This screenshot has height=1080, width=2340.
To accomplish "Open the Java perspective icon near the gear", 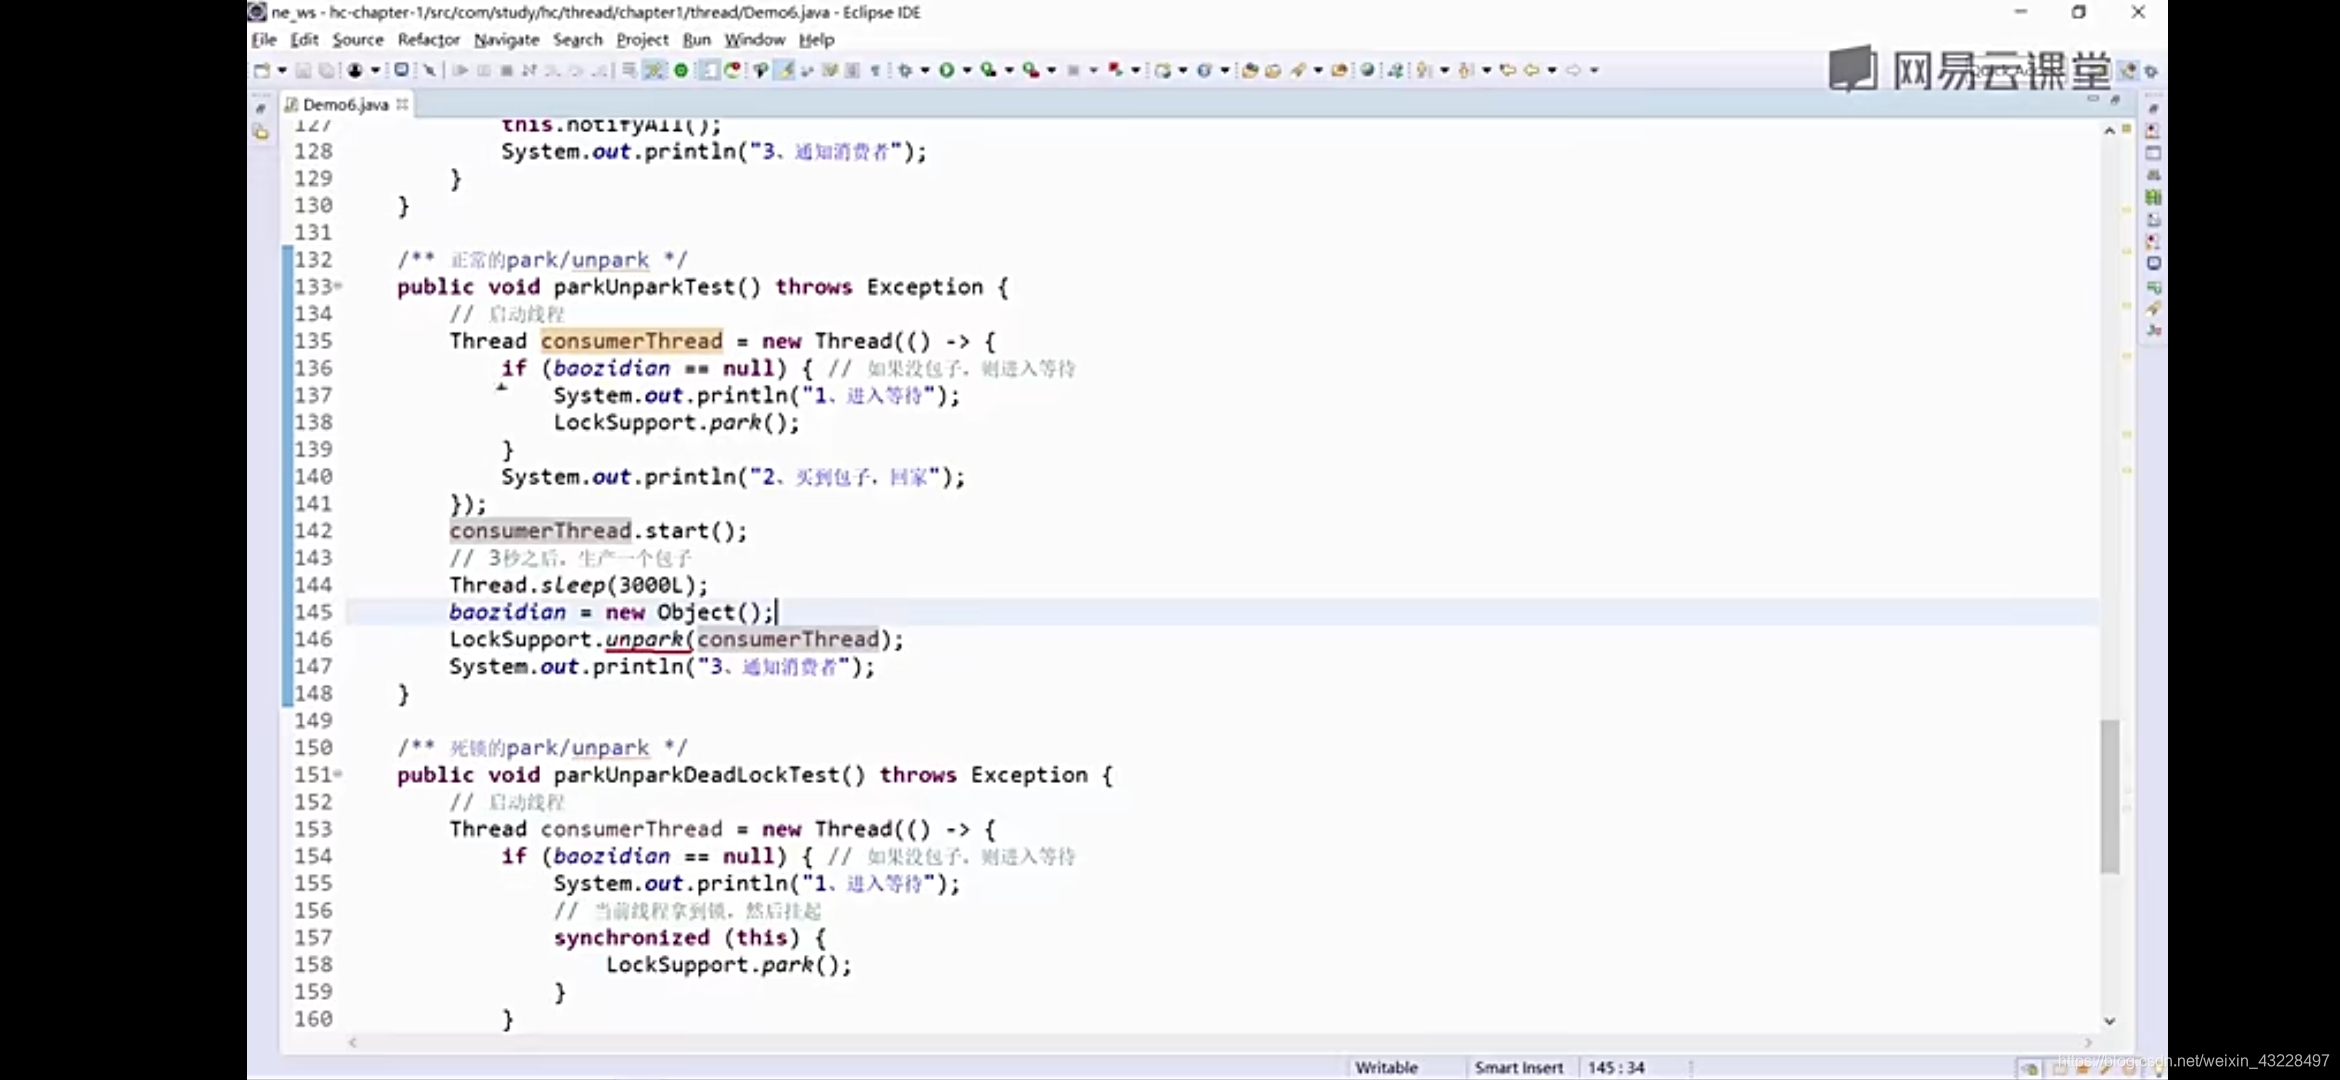I will click(x=2128, y=70).
